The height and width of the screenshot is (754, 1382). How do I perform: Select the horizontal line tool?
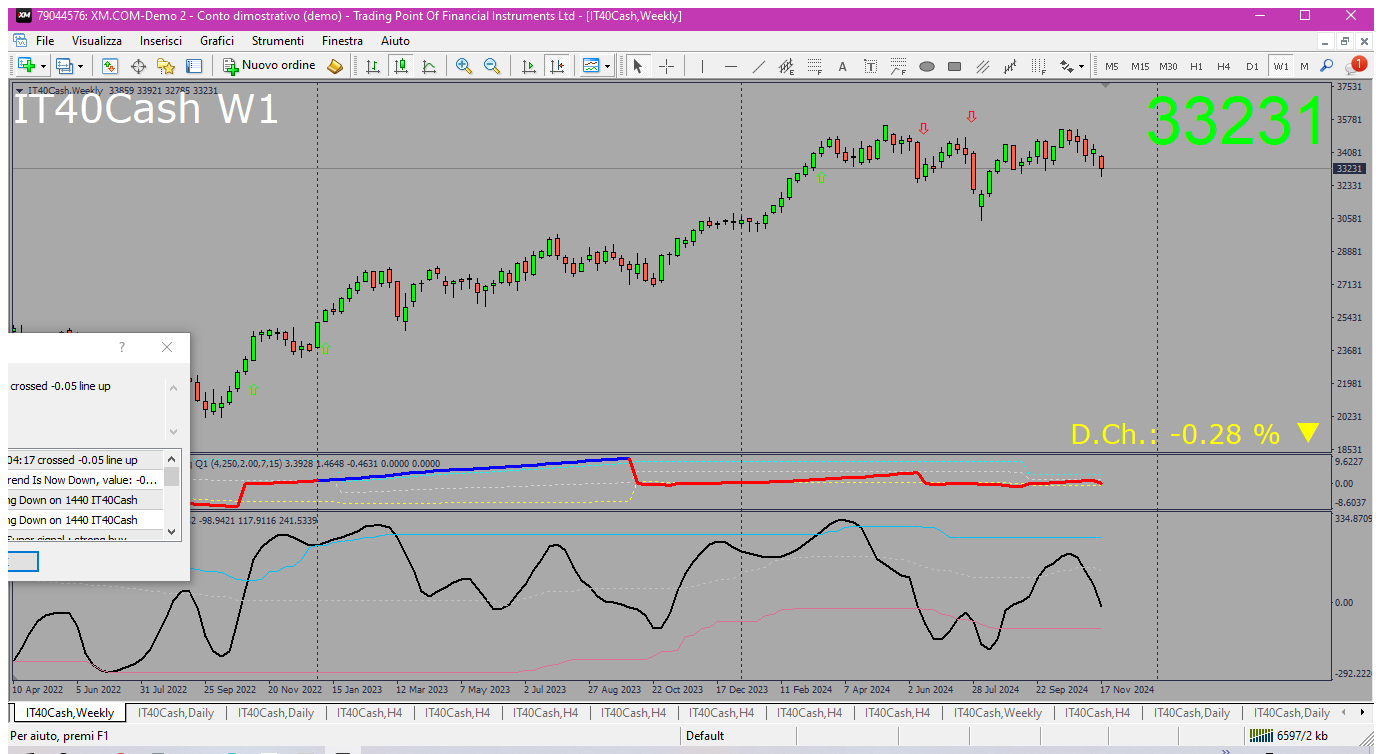[x=730, y=66]
